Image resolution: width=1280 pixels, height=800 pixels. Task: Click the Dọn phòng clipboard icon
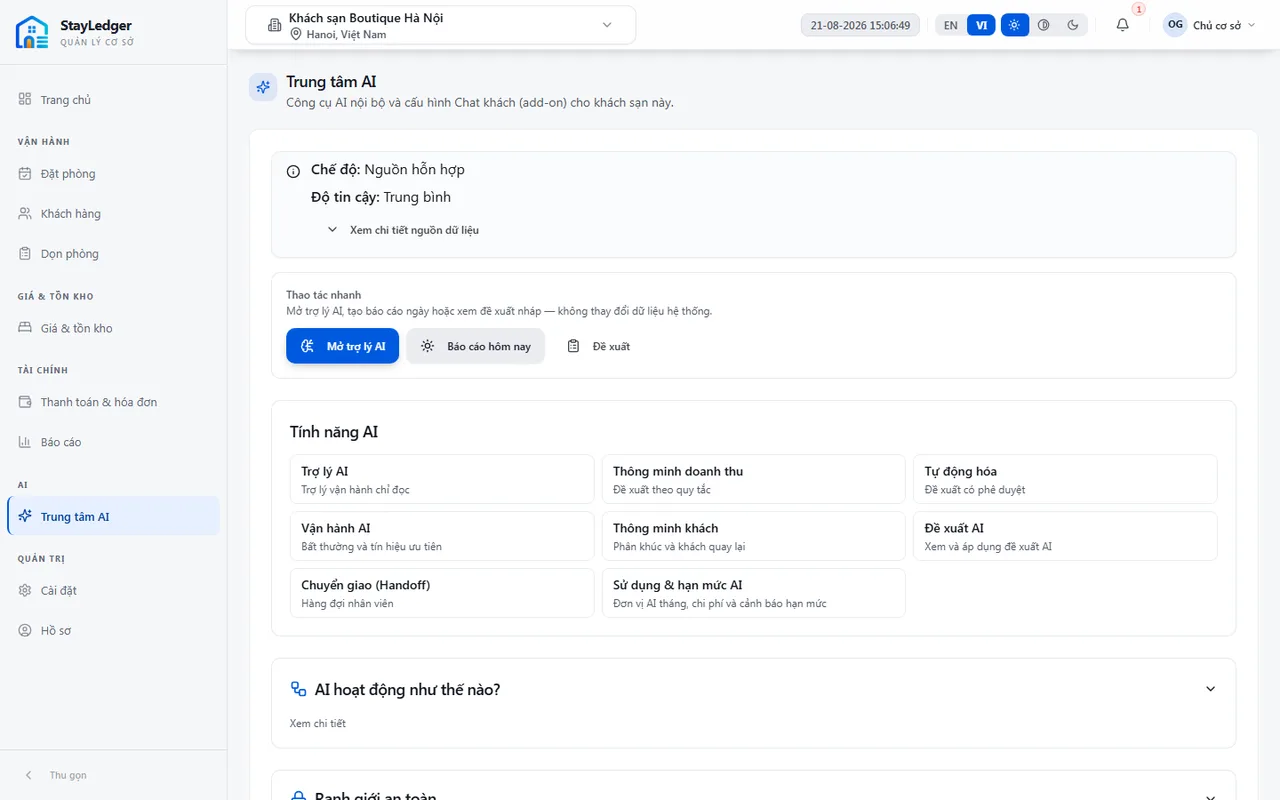point(25,254)
